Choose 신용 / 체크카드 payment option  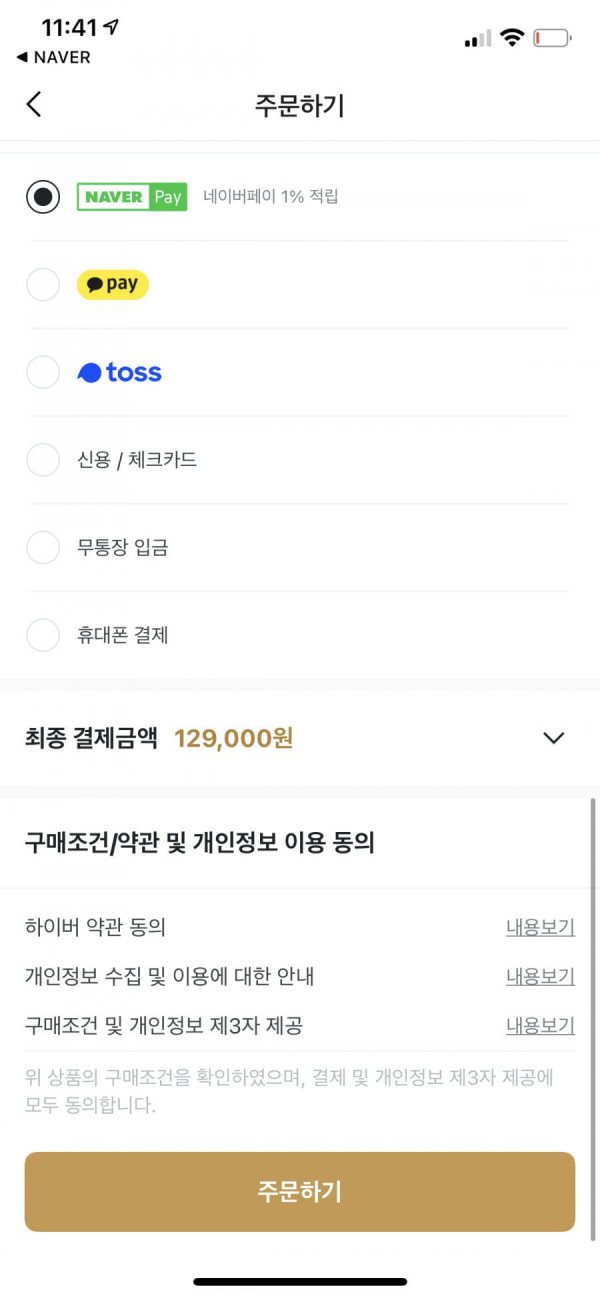pyautogui.click(x=300, y=460)
